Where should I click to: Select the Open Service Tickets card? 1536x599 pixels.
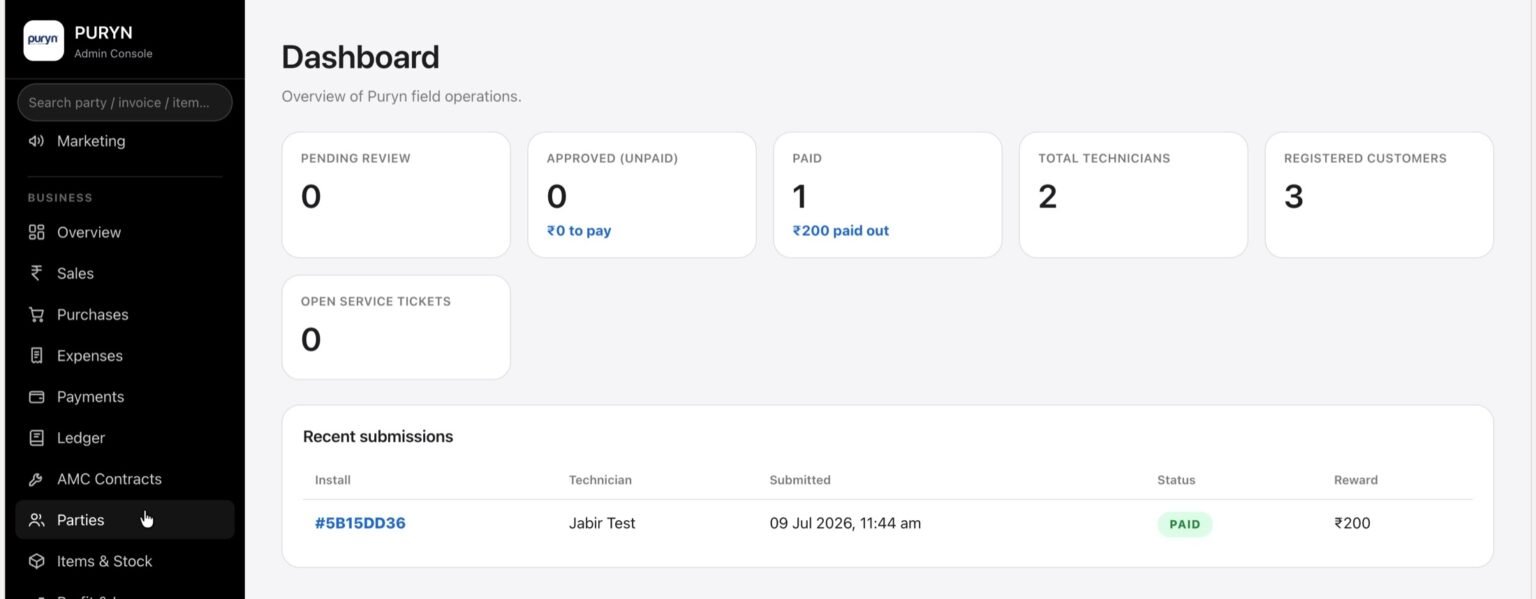(396, 327)
